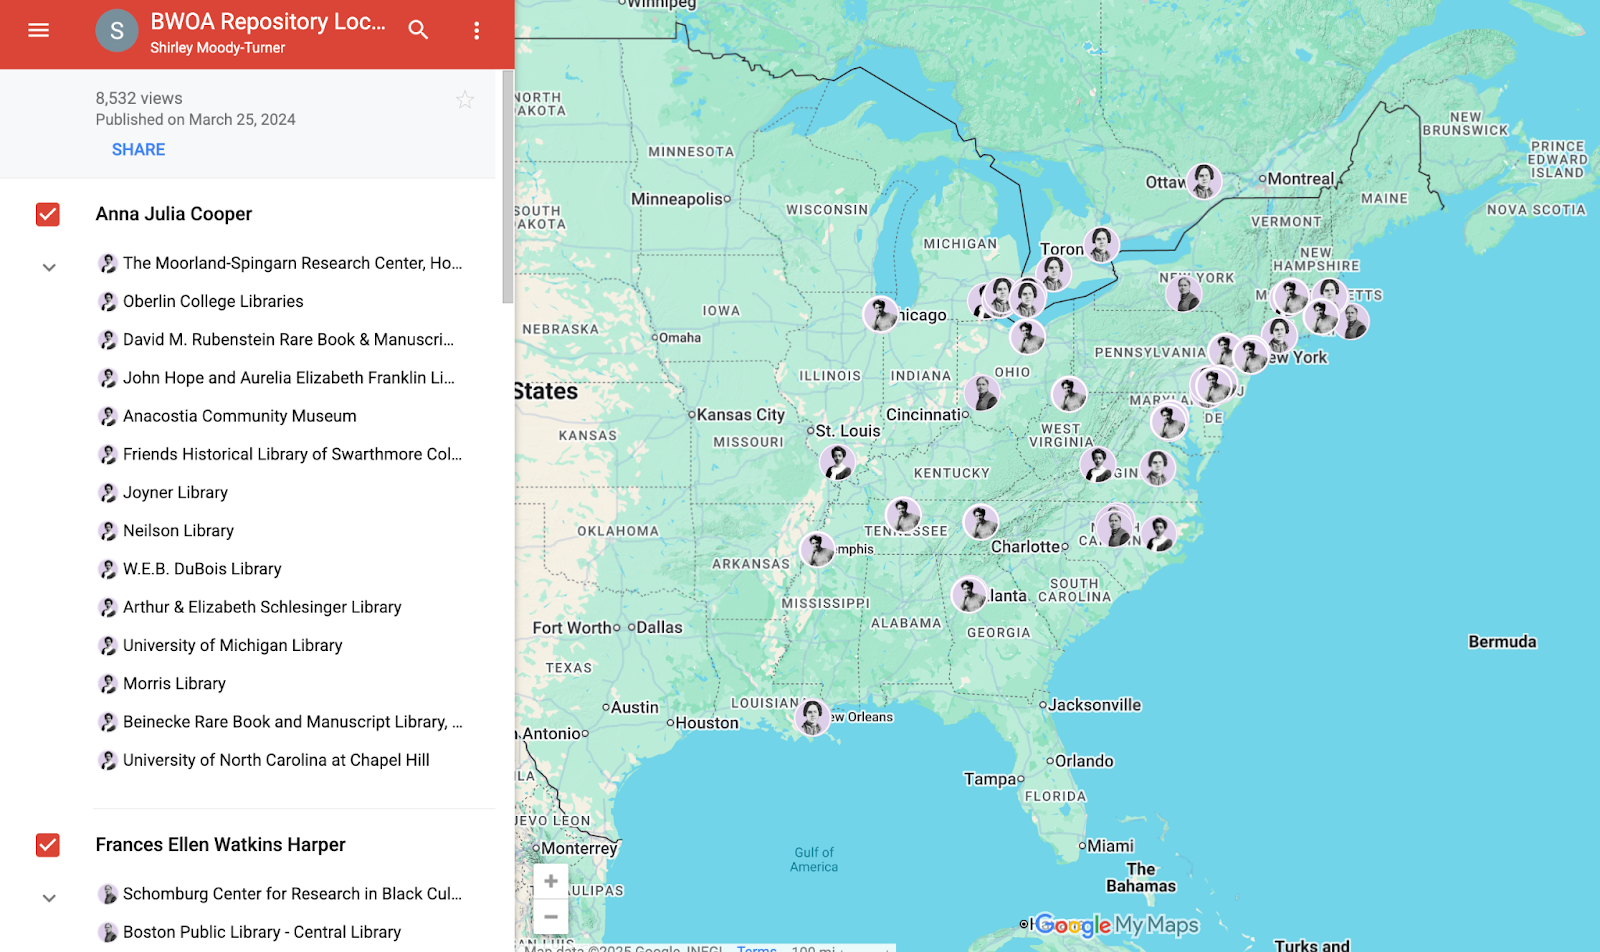Click the Shirley Moody-Turner author name

point(217,47)
